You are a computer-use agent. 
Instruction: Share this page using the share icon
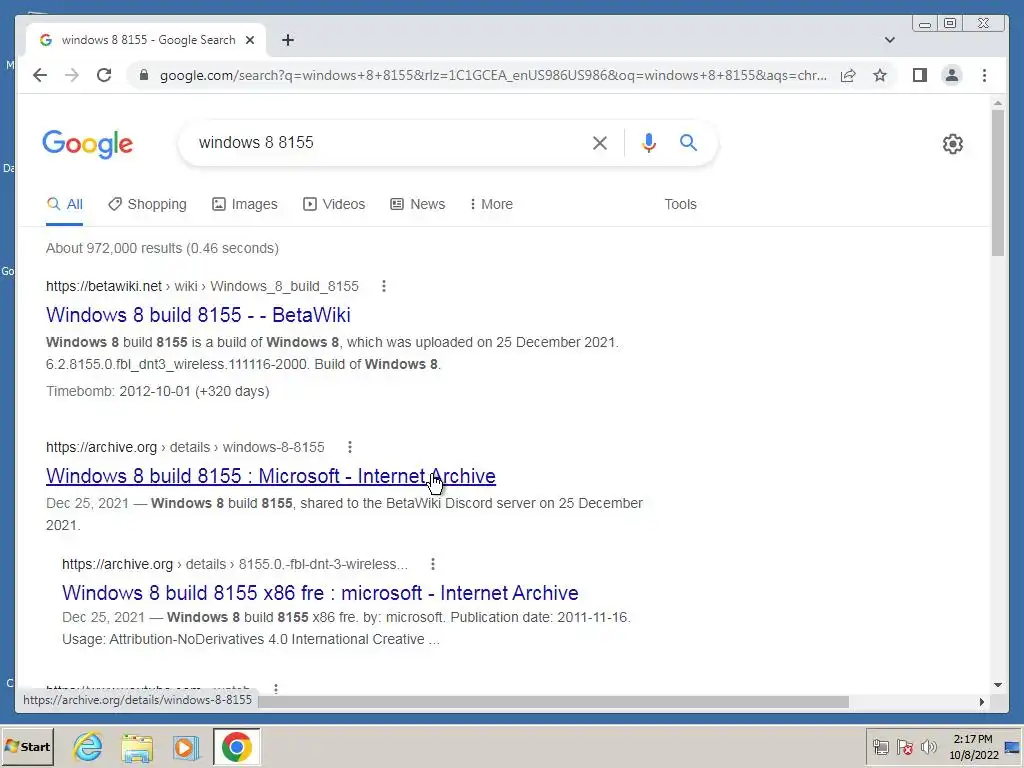pyautogui.click(x=848, y=75)
